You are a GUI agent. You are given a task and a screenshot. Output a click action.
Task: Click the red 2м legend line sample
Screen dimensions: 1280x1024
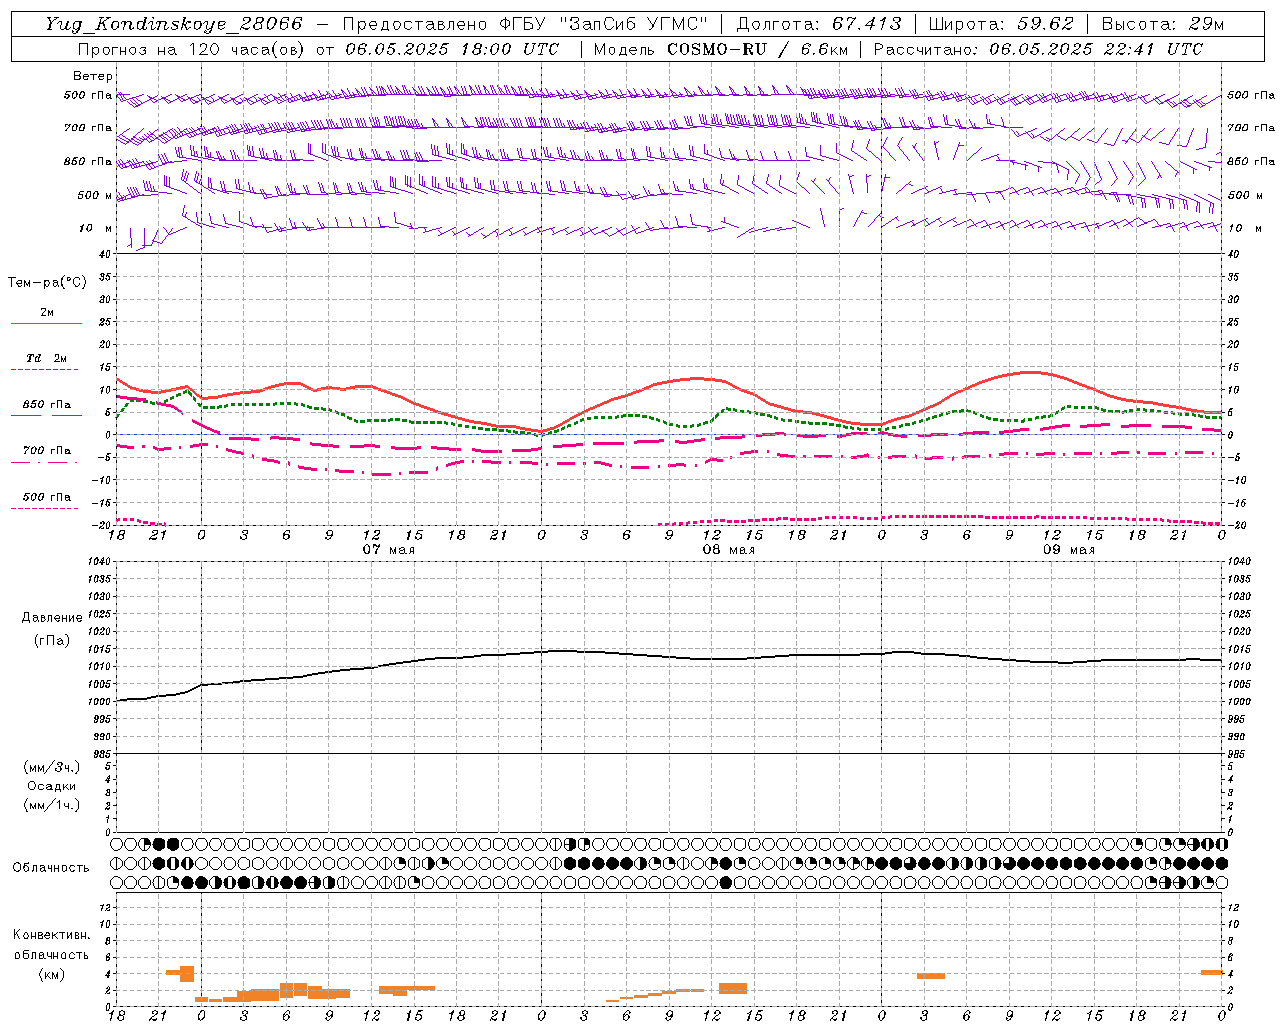click(x=46, y=324)
